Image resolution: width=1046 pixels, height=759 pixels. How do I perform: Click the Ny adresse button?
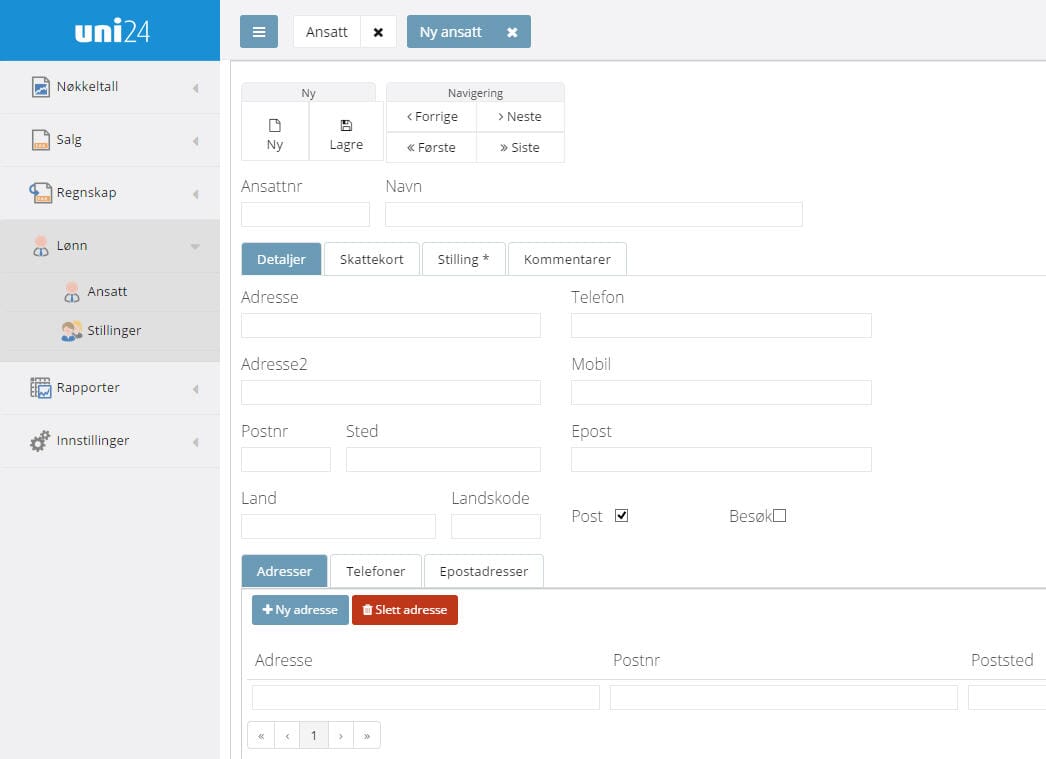pos(300,610)
